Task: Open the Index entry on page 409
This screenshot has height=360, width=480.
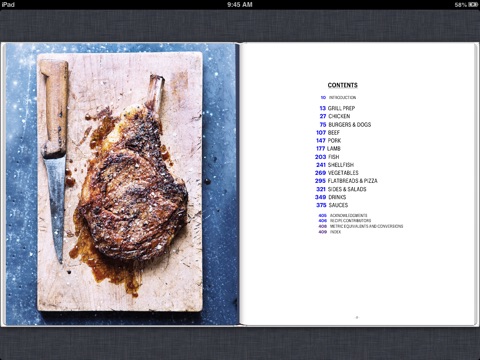Action: pyautogui.click(x=330, y=232)
